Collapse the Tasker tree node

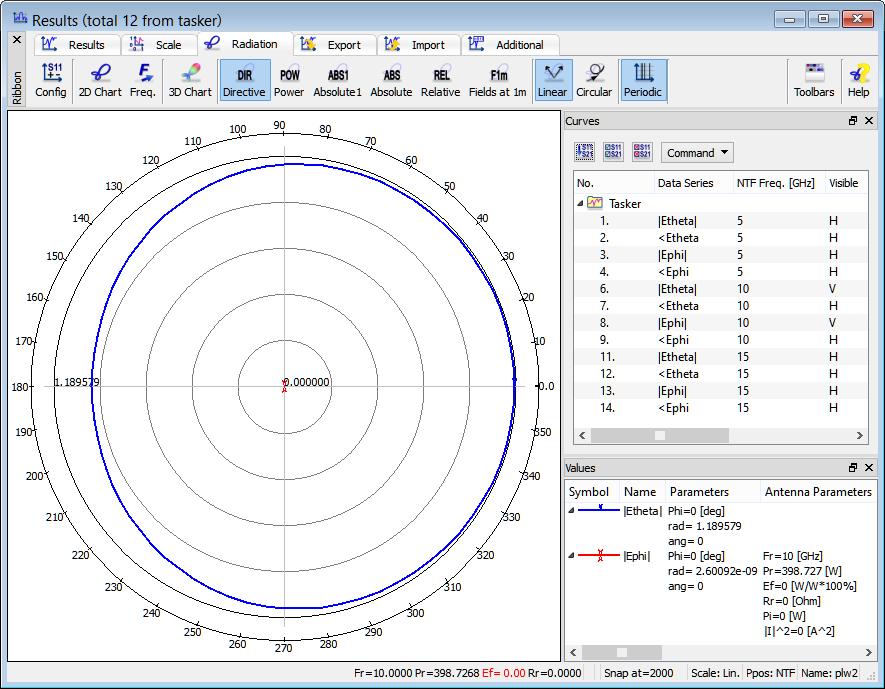click(581, 203)
